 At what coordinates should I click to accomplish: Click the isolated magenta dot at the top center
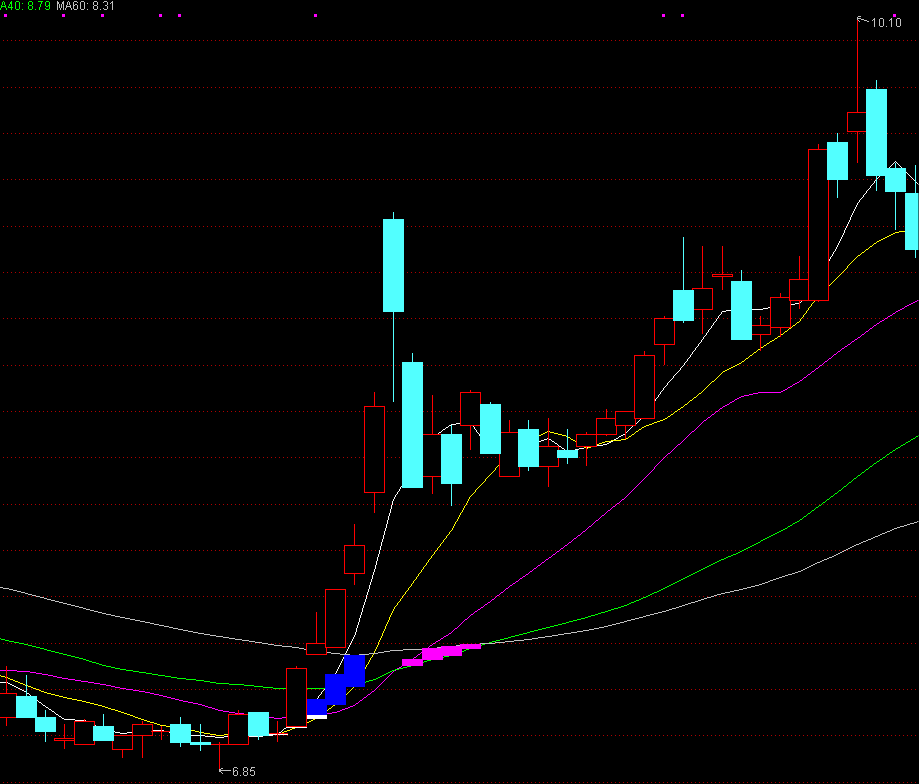(316, 16)
